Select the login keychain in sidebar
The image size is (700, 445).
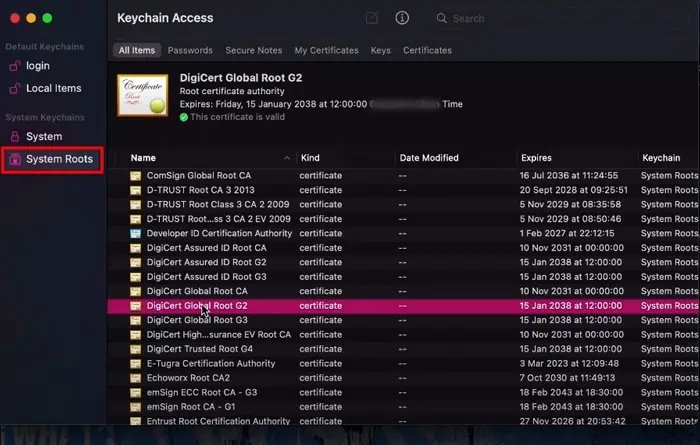coord(38,66)
